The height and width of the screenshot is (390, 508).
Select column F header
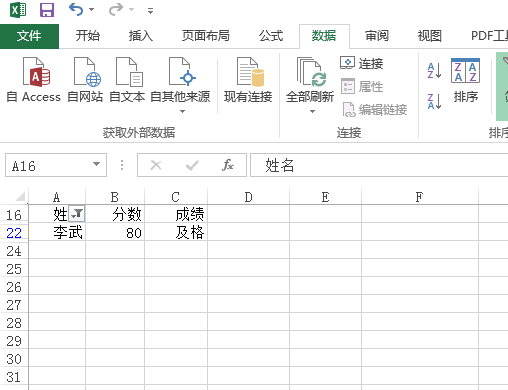coord(420,197)
